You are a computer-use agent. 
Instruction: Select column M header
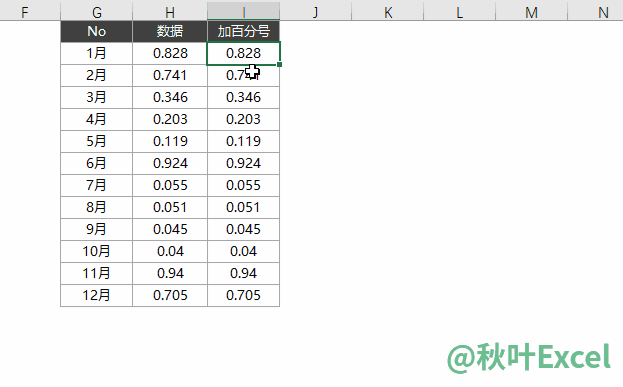[532, 12]
